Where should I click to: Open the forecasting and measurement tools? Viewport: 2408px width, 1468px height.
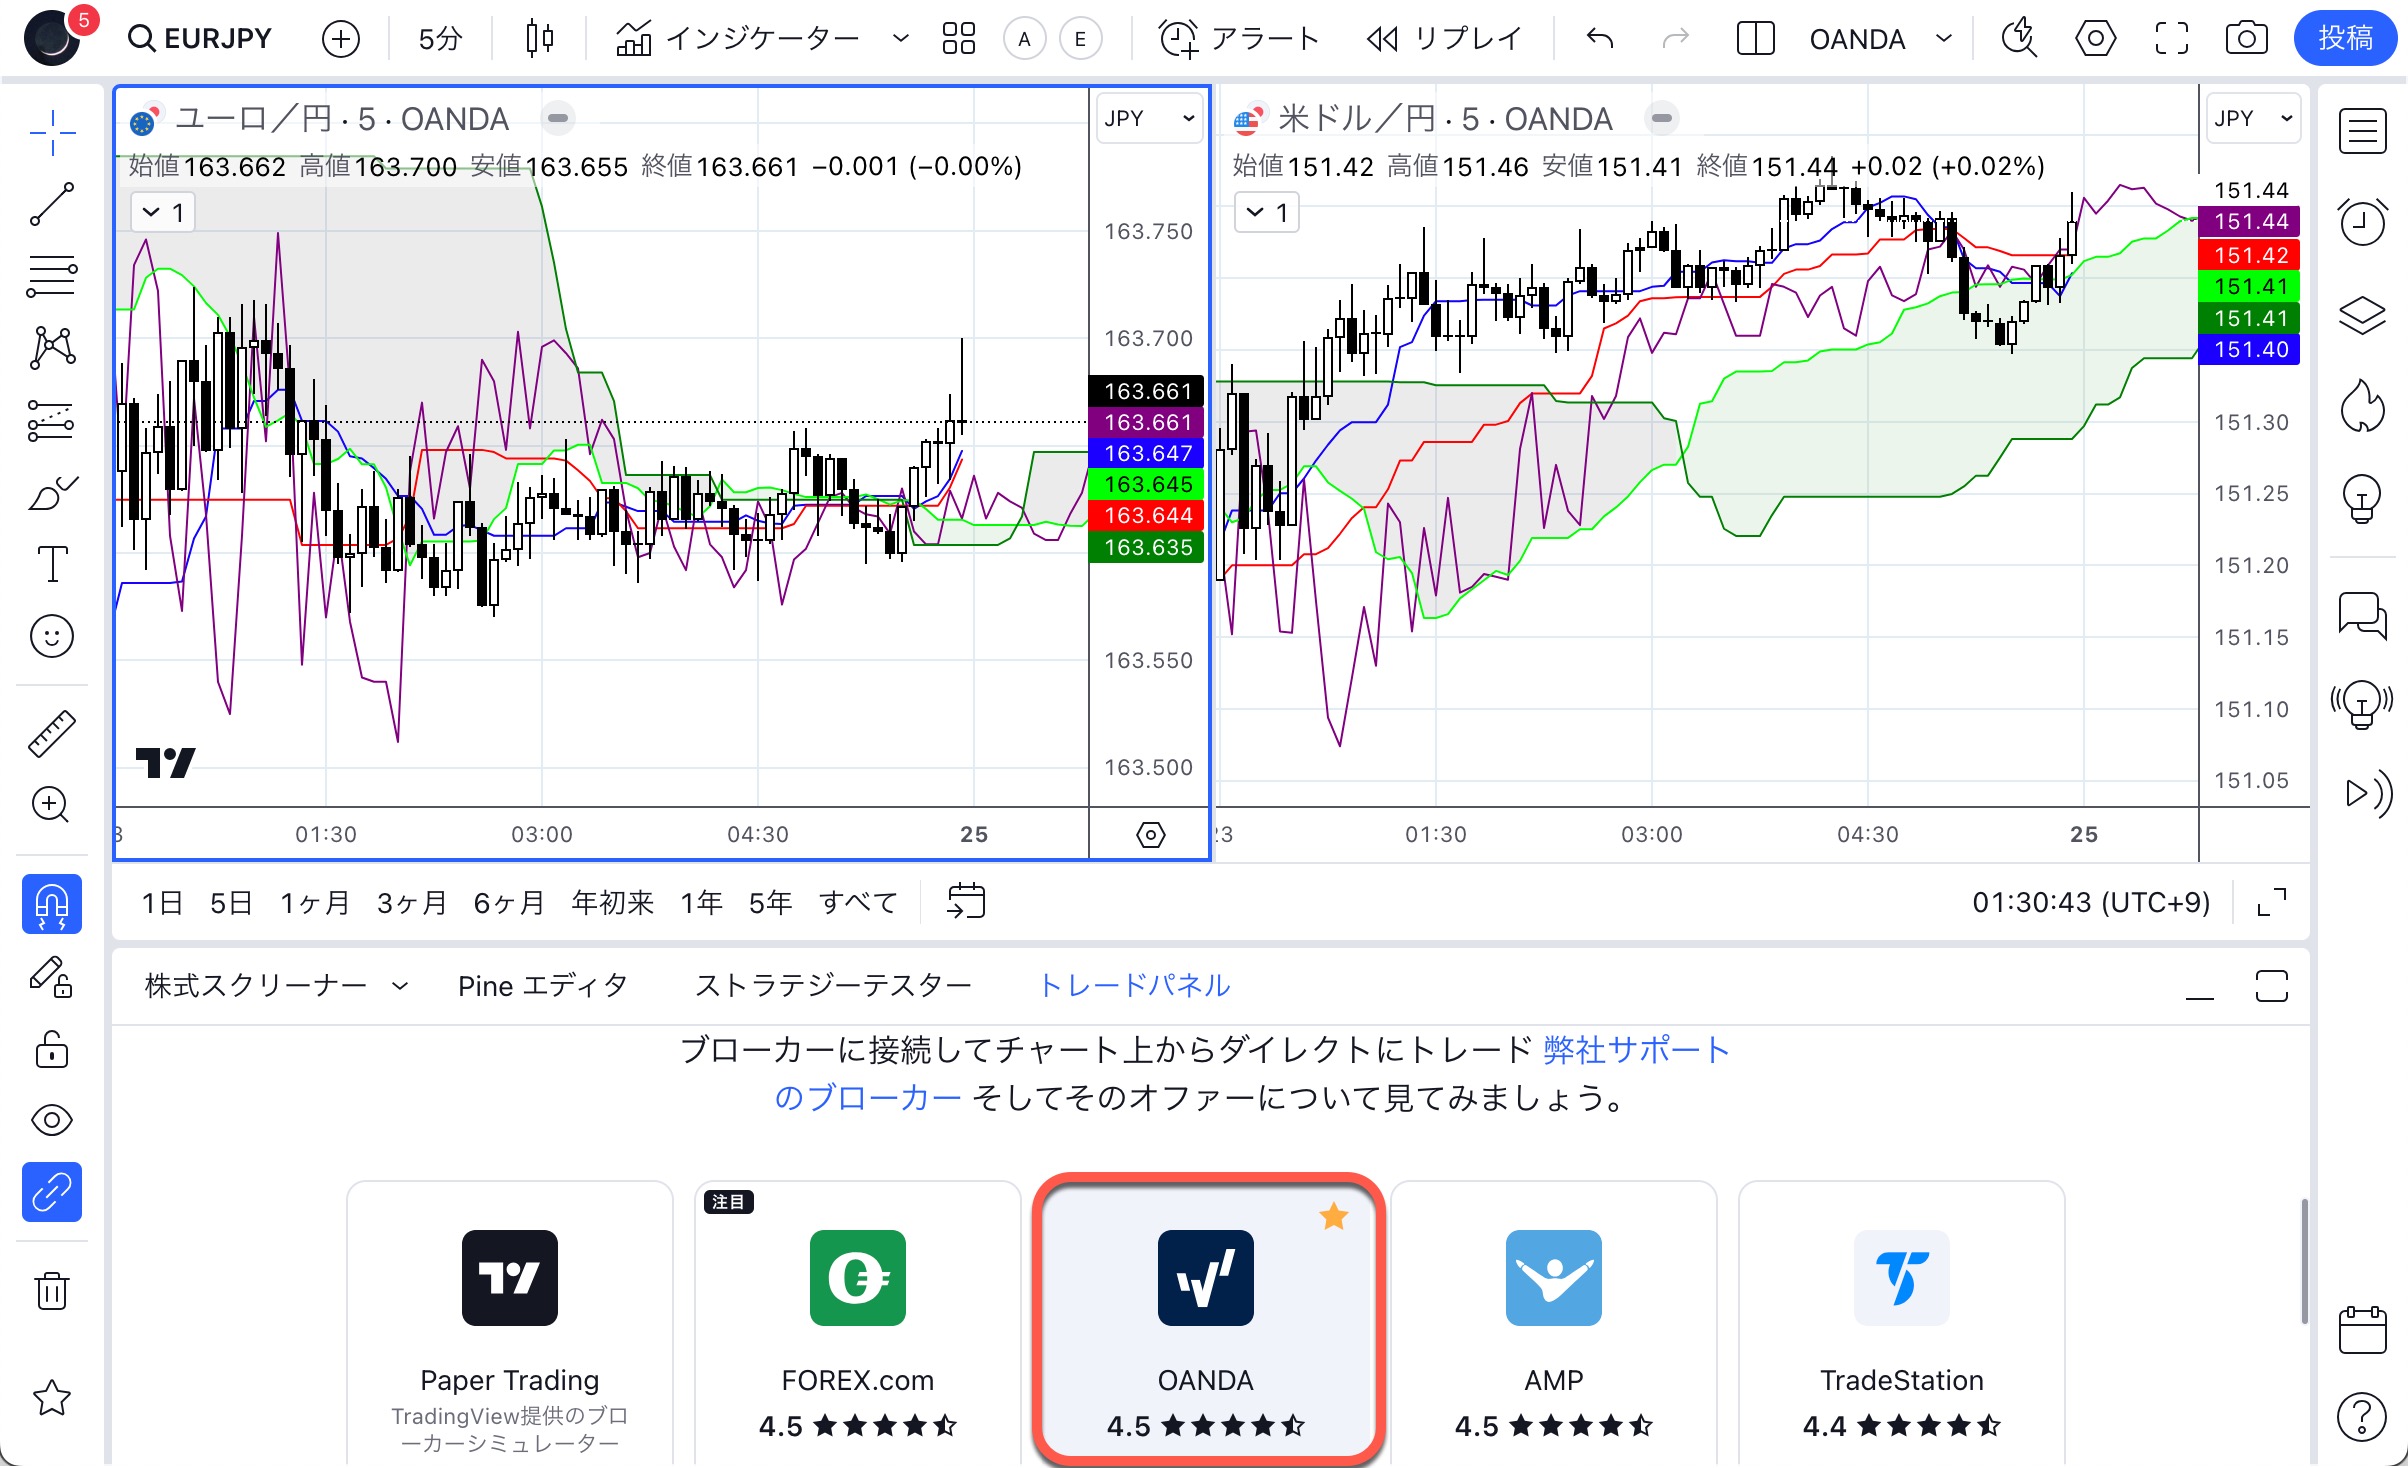click(x=52, y=421)
